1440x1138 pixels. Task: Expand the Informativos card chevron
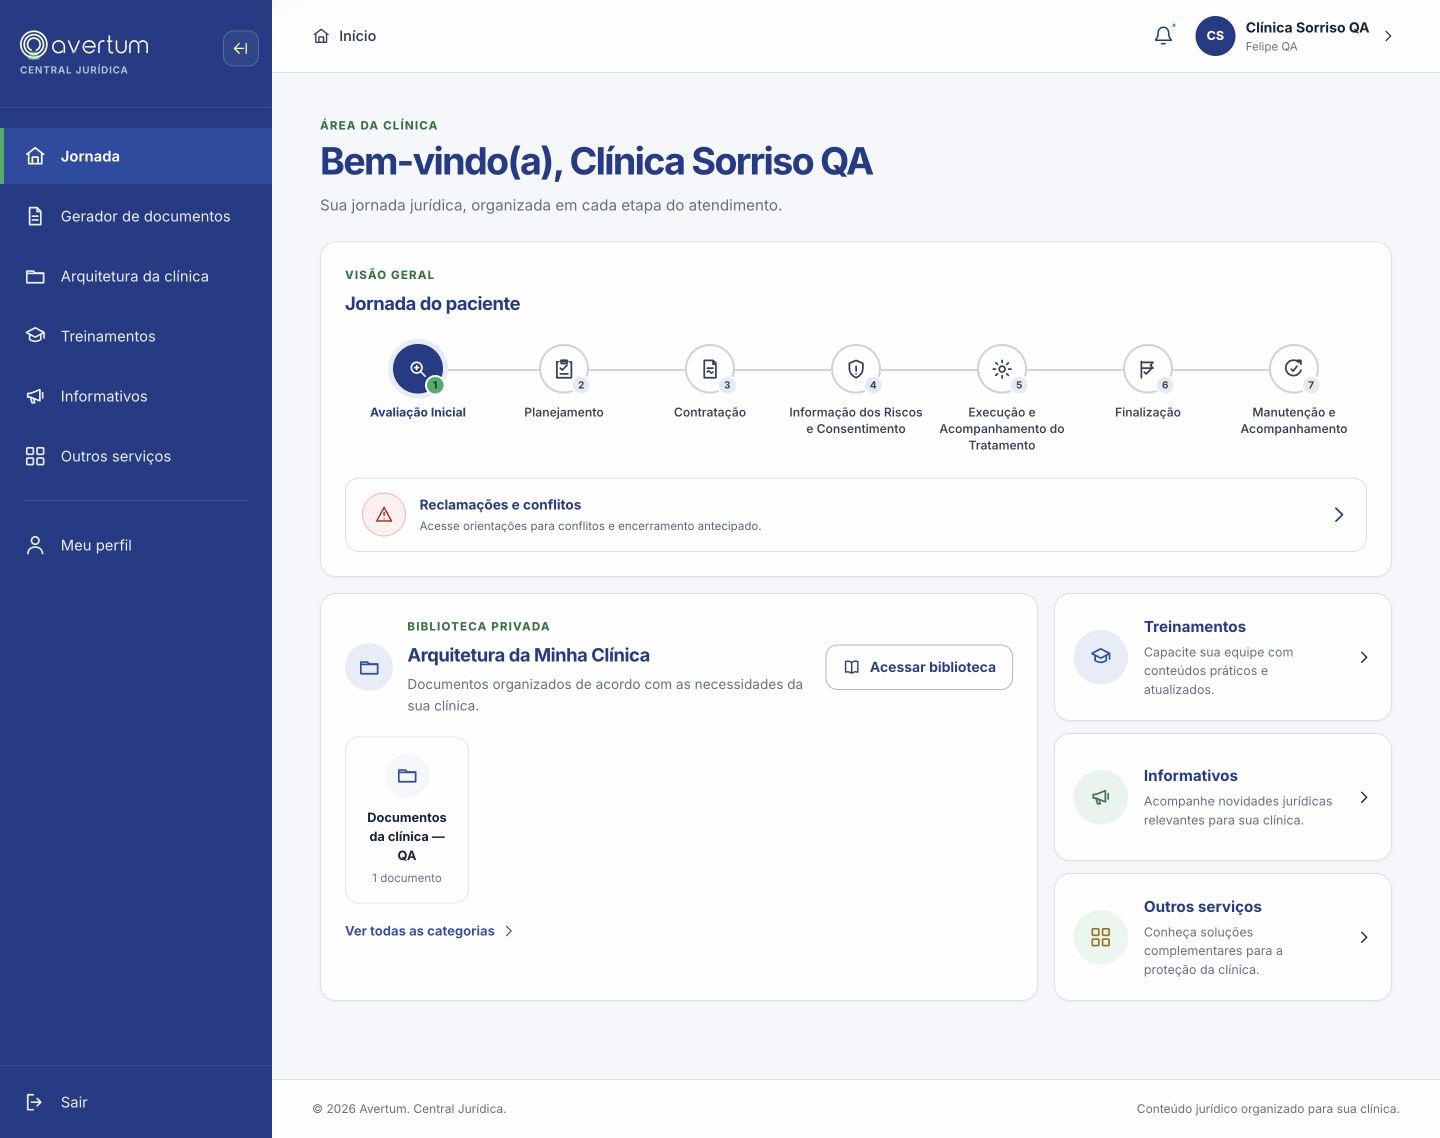1364,797
